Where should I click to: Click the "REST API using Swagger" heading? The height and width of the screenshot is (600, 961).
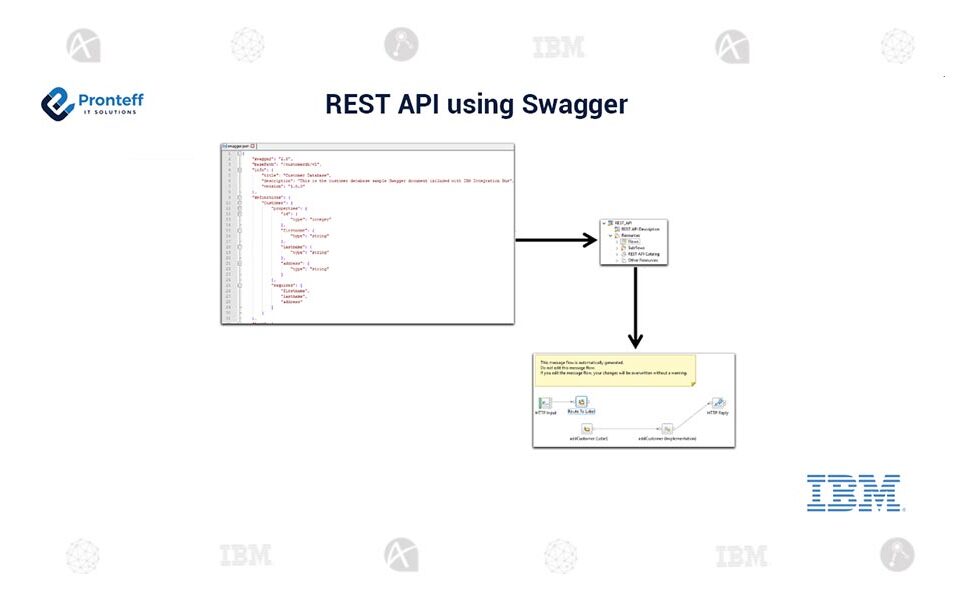(x=476, y=104)
